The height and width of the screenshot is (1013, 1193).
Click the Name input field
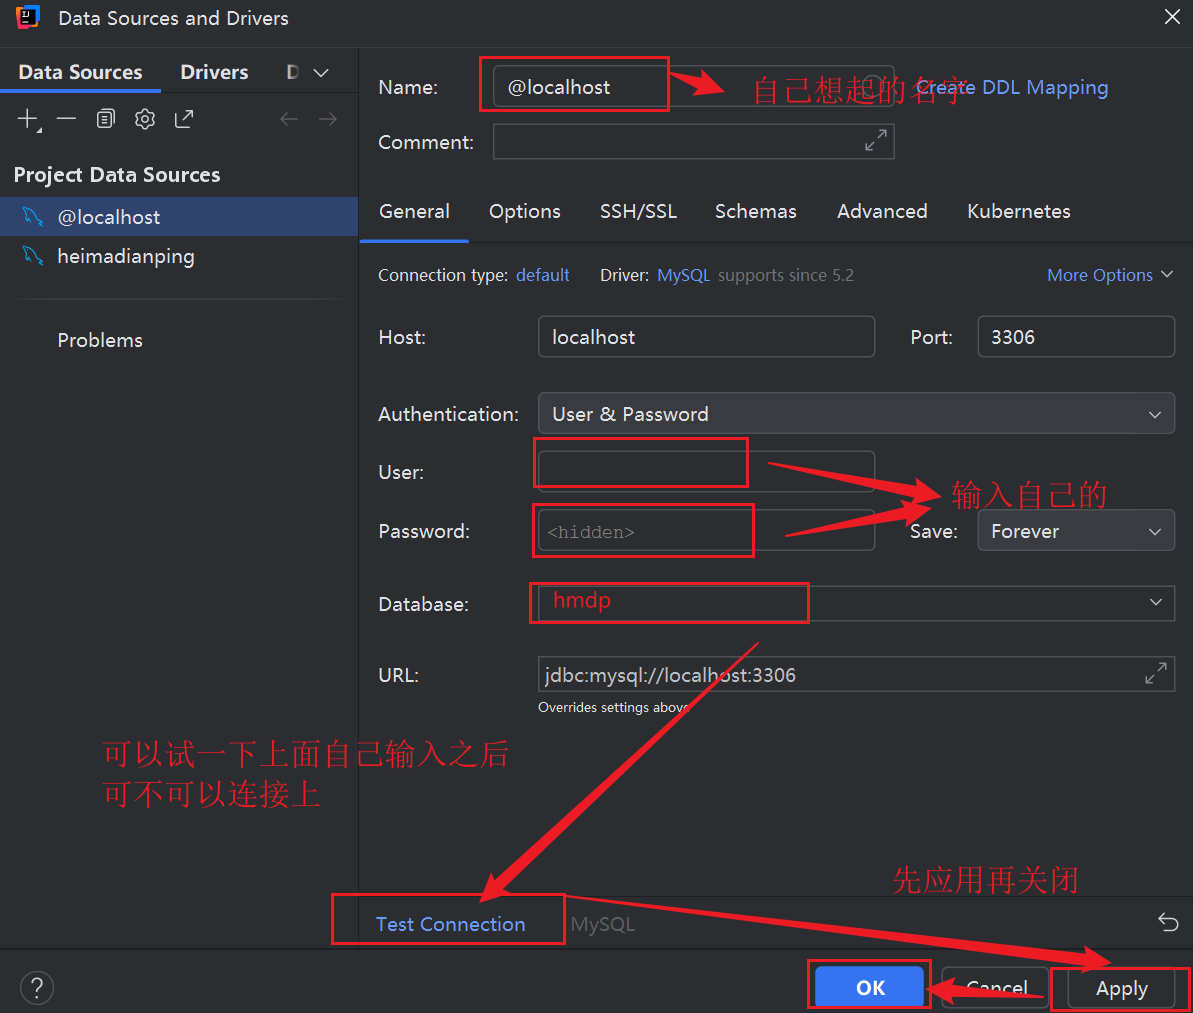693,86
